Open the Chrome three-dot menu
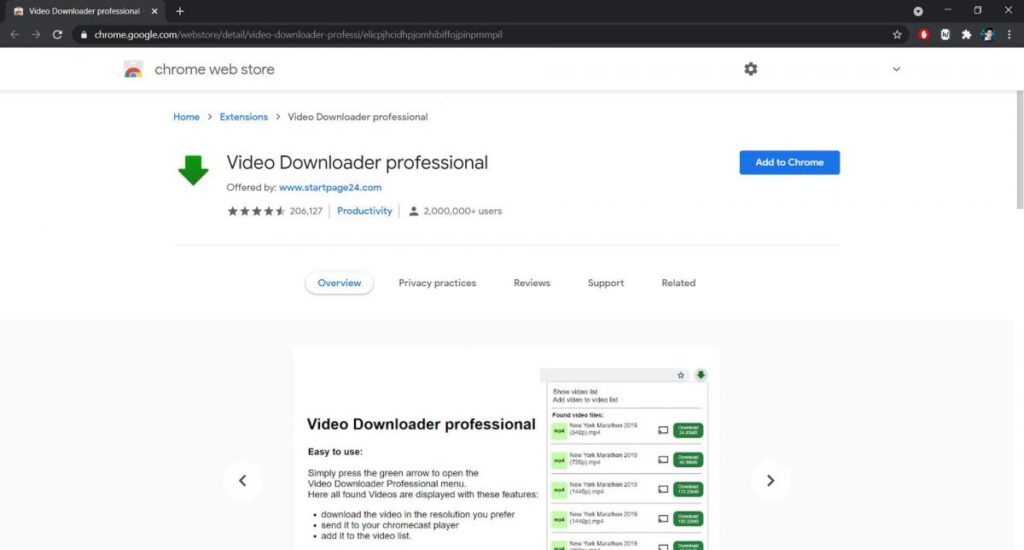1024x550 pixels. (1009, 35)
